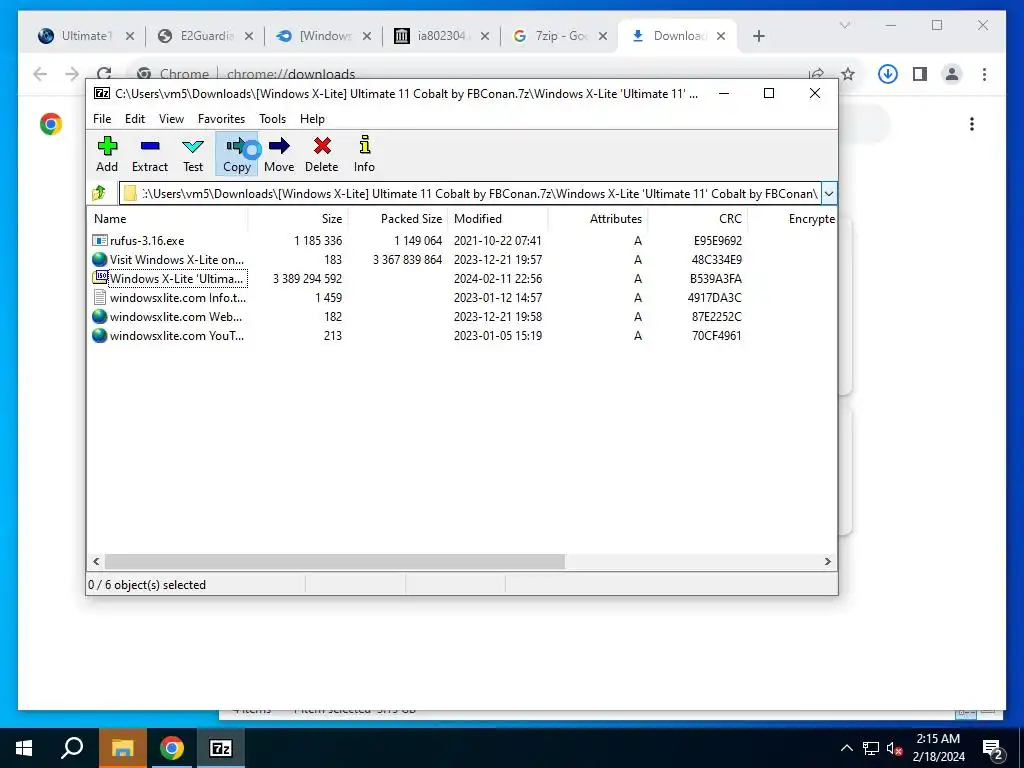Open the File menu
1024x768 pixels.
pyautogui.click(x=102, y=119)
